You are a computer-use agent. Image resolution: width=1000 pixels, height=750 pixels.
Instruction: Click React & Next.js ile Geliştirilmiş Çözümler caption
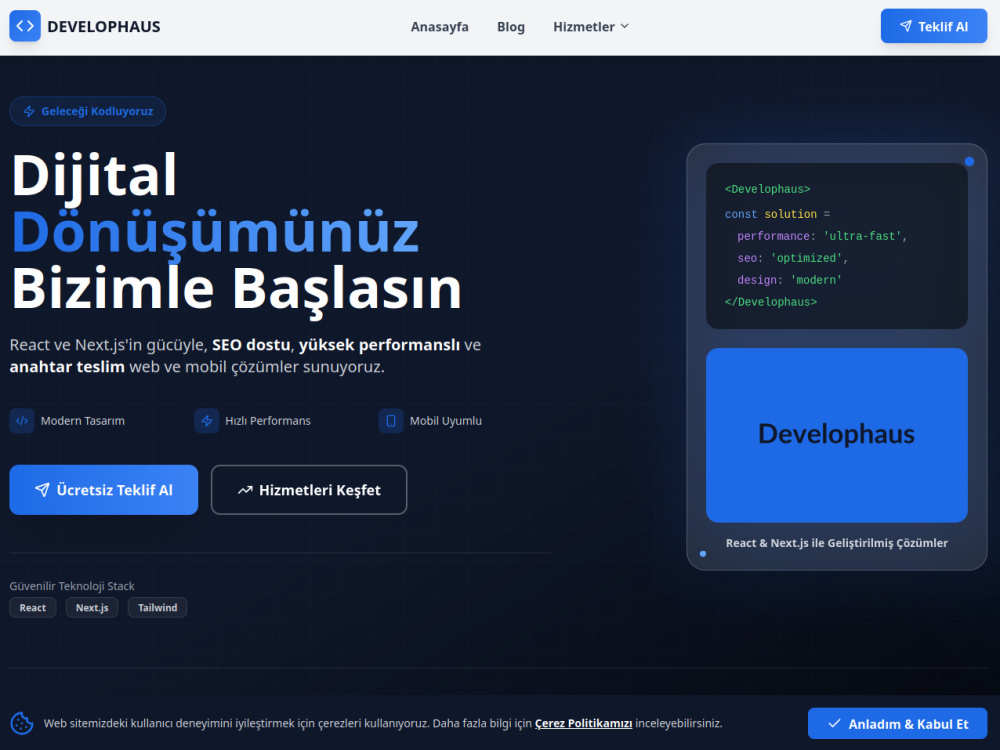[x=837, y=543]
